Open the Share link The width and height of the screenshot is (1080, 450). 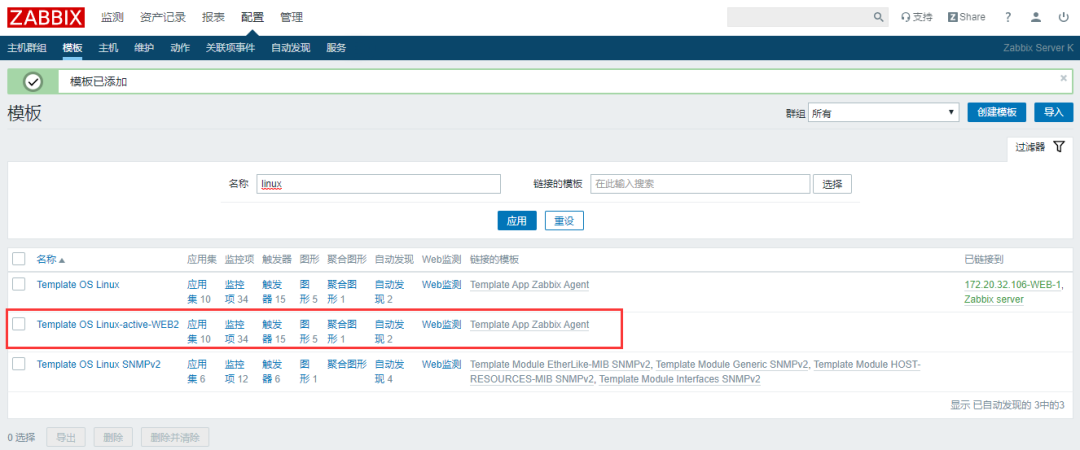966,17
